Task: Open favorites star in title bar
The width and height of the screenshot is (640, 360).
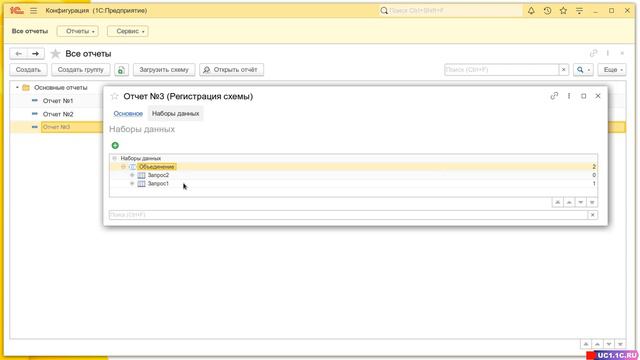Action: pos(563,11)
